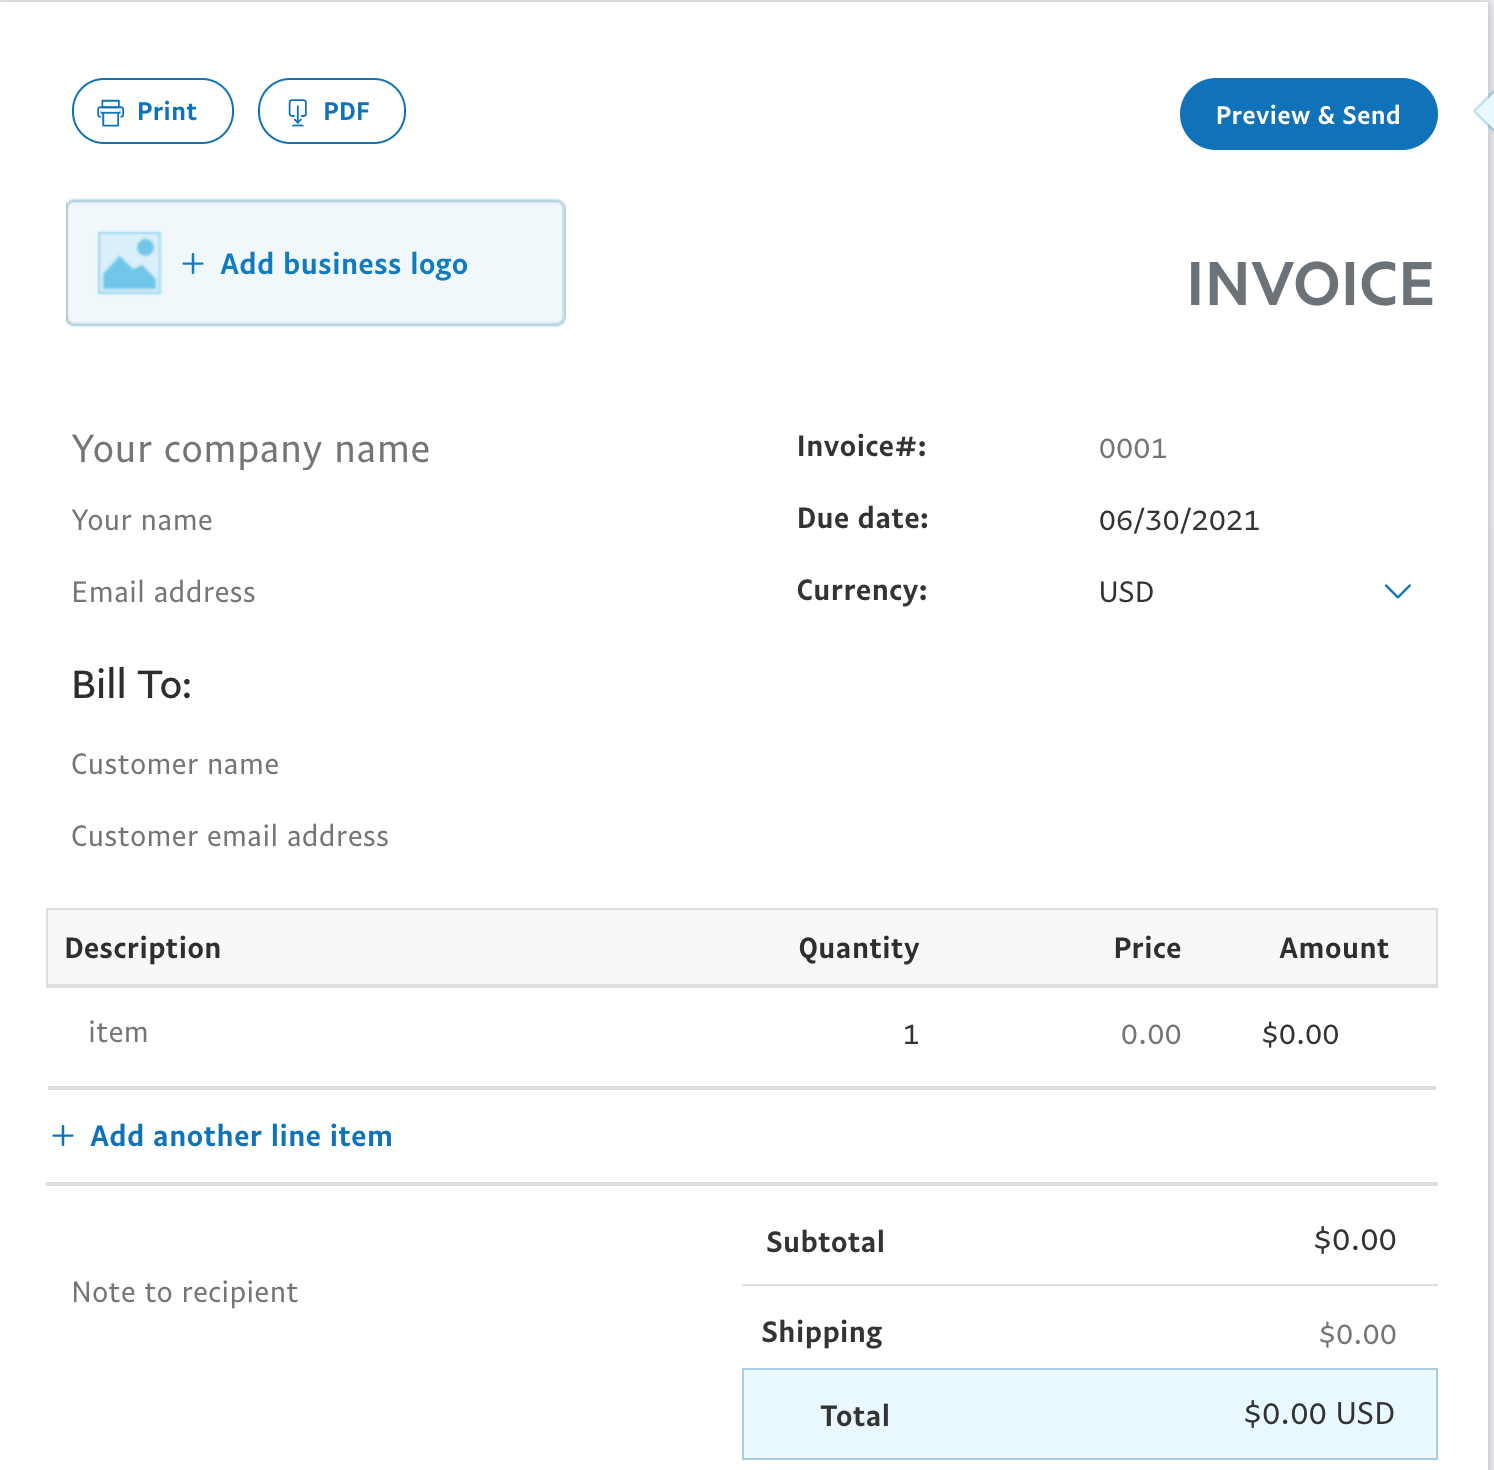This screenshot has width=1494, height=1470.
Task: Change the due date 06/30/2021
Action: (1179, 520)
